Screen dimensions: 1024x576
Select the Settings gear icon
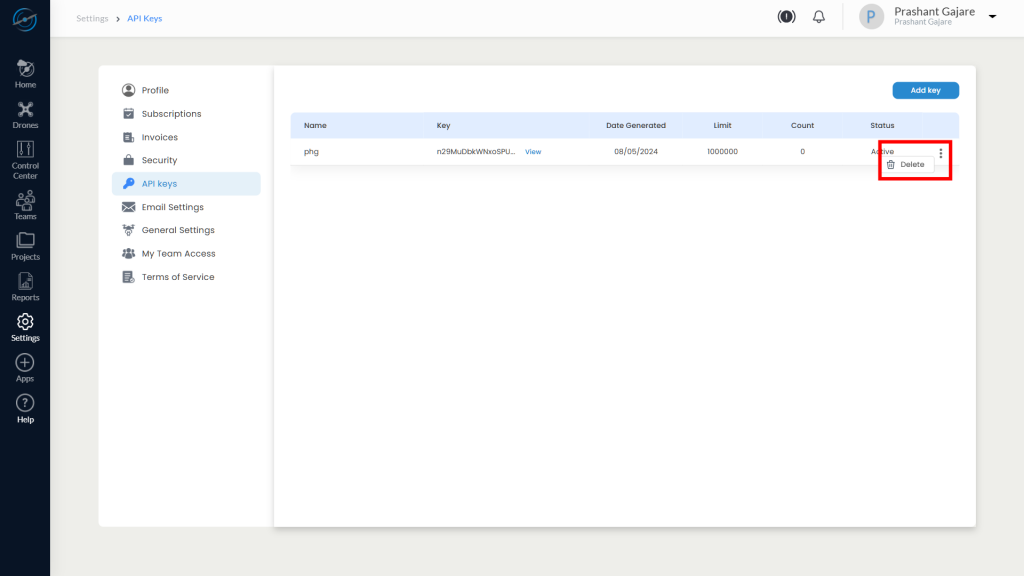(25, 322)
